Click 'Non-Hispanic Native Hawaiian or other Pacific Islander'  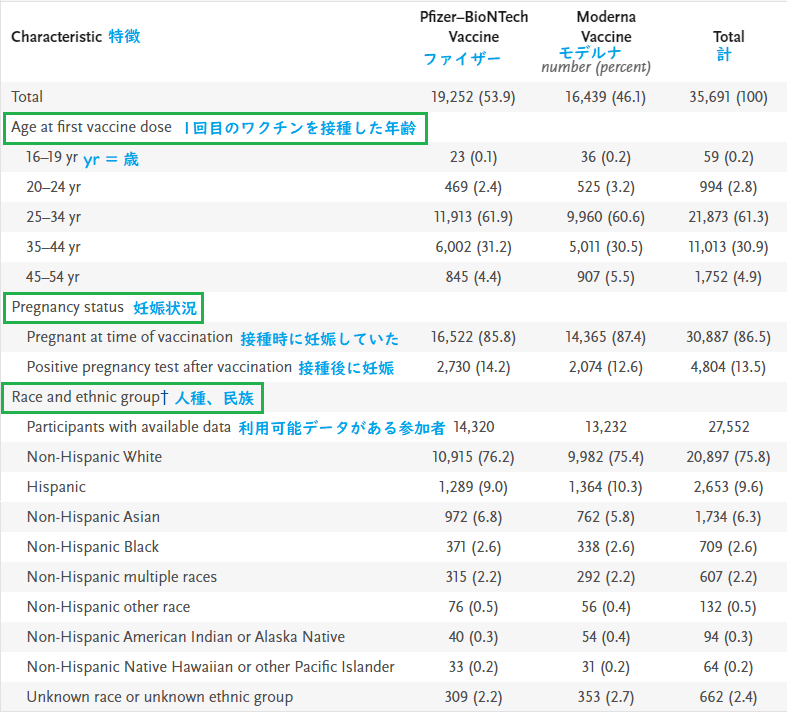(x=211, y=667)
